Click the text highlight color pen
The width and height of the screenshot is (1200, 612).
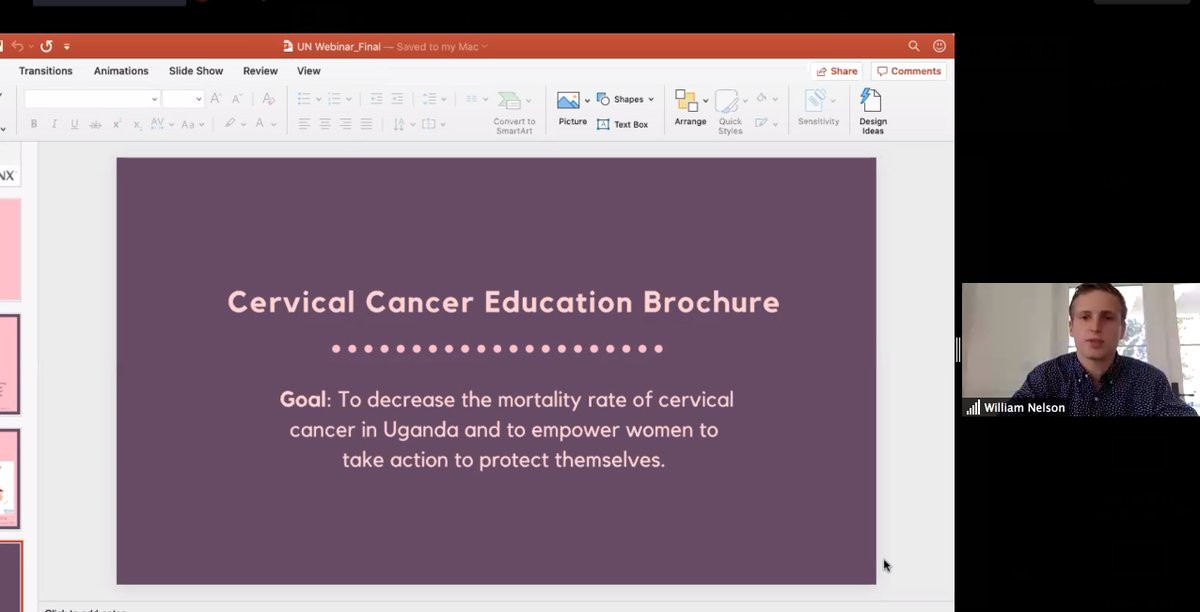click(230, 124)
